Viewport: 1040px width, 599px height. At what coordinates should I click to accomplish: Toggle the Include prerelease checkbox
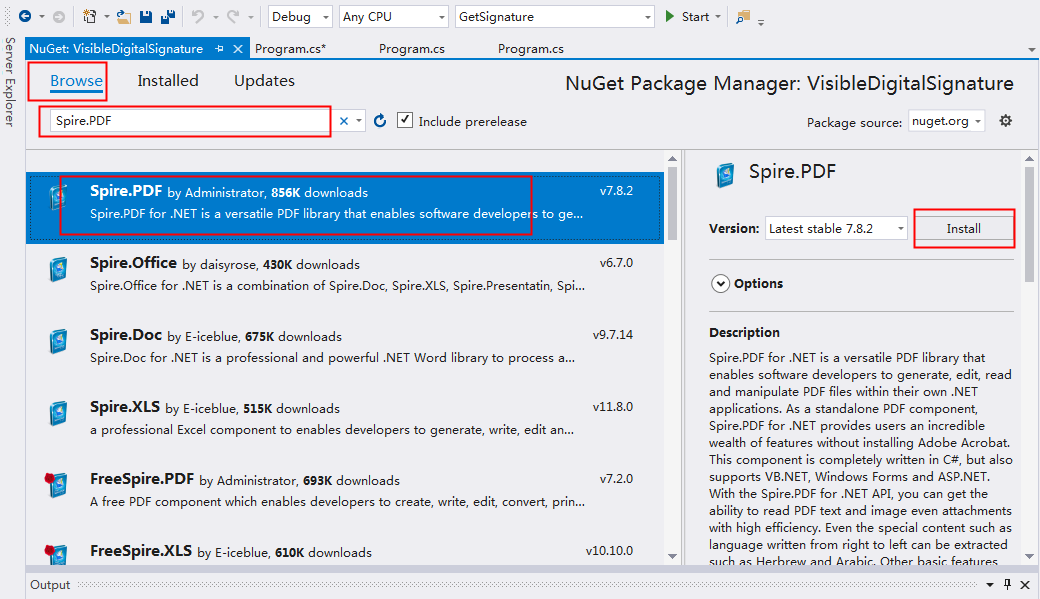[x=405, y=121]
